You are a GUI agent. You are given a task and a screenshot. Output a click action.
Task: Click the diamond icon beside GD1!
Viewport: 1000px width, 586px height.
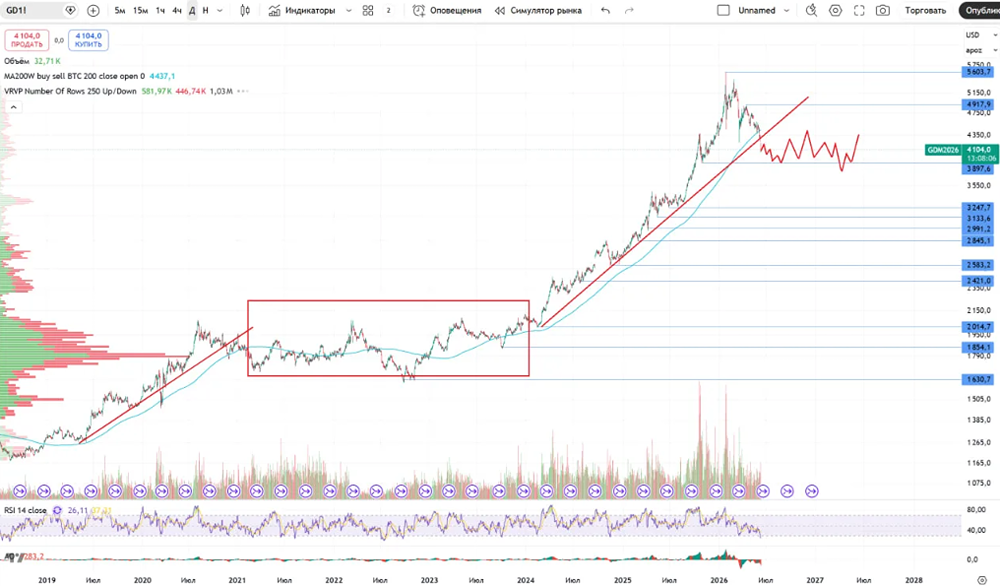click(x=70, y=10)
